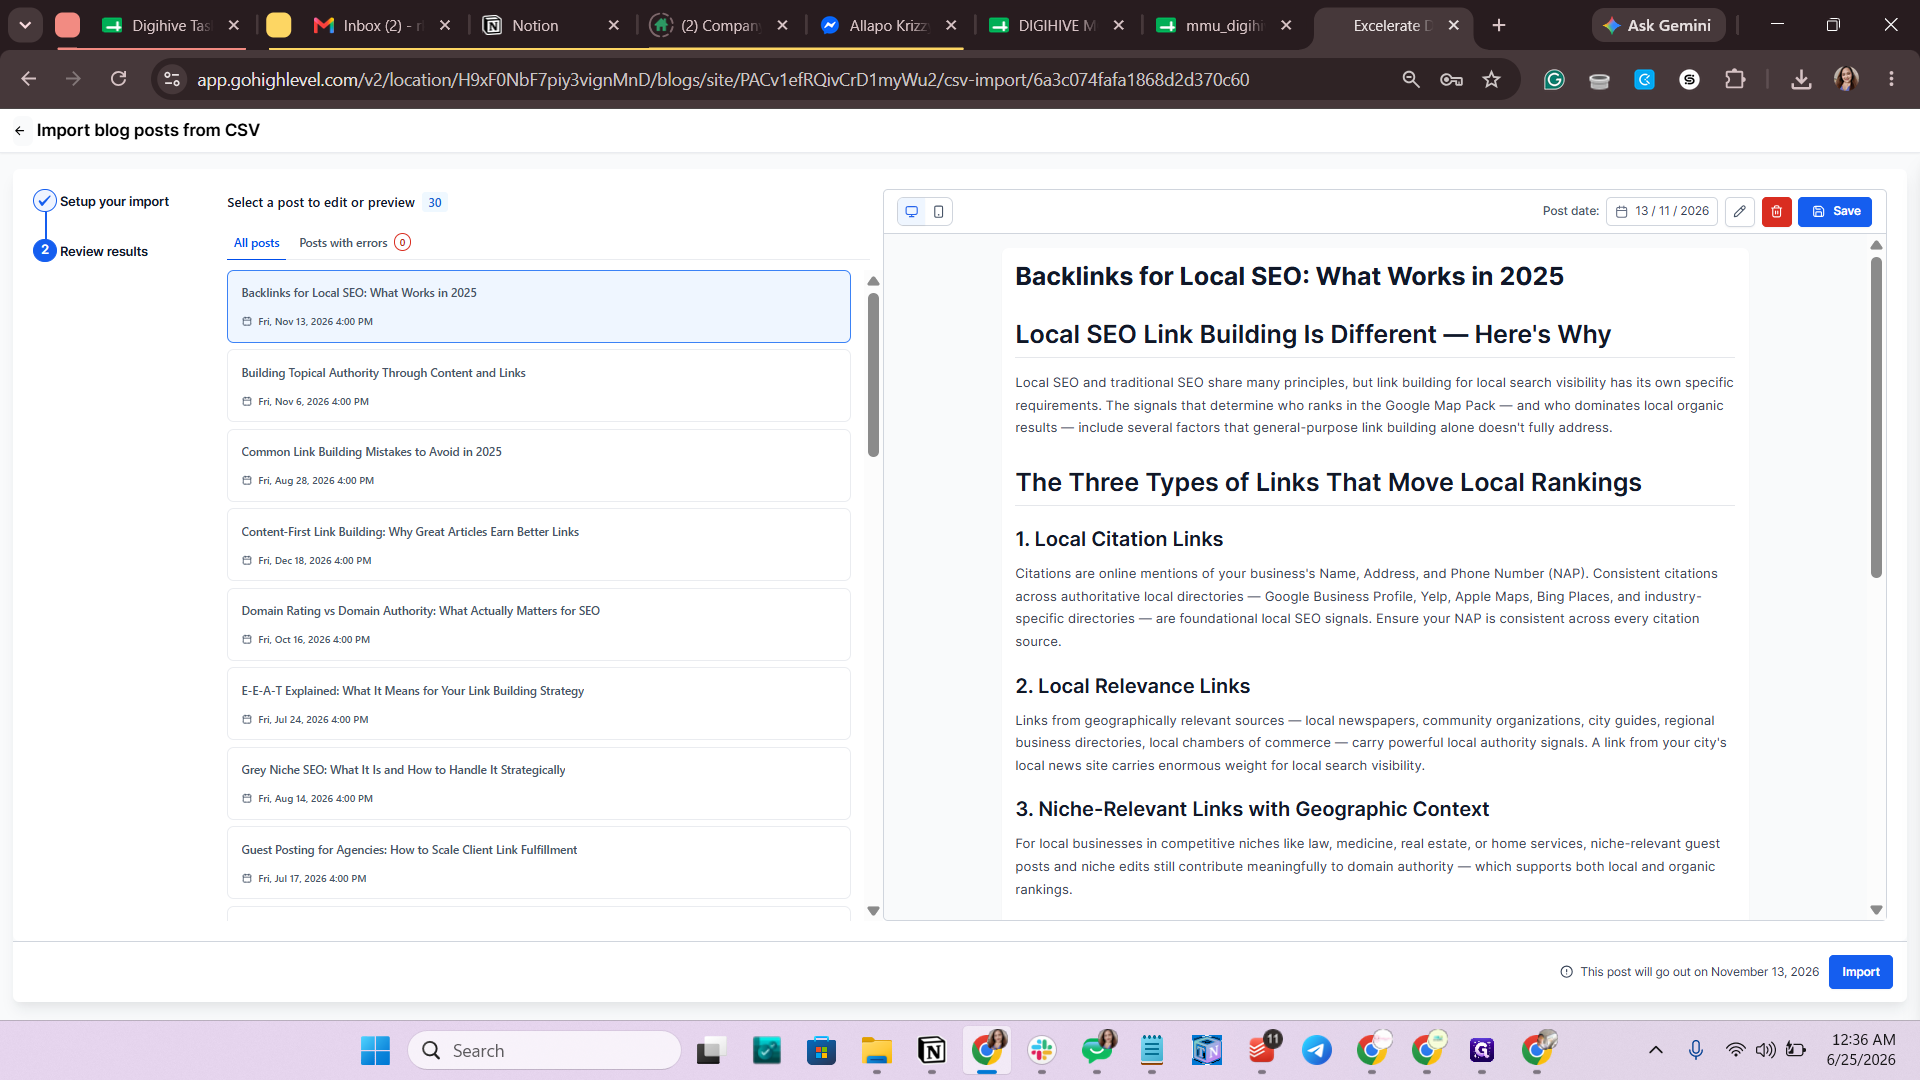Bookmark this page with the star icon
The height and width of the screenshot is (1080, 1920).
pyautogui.click(x=1491, y=79)
